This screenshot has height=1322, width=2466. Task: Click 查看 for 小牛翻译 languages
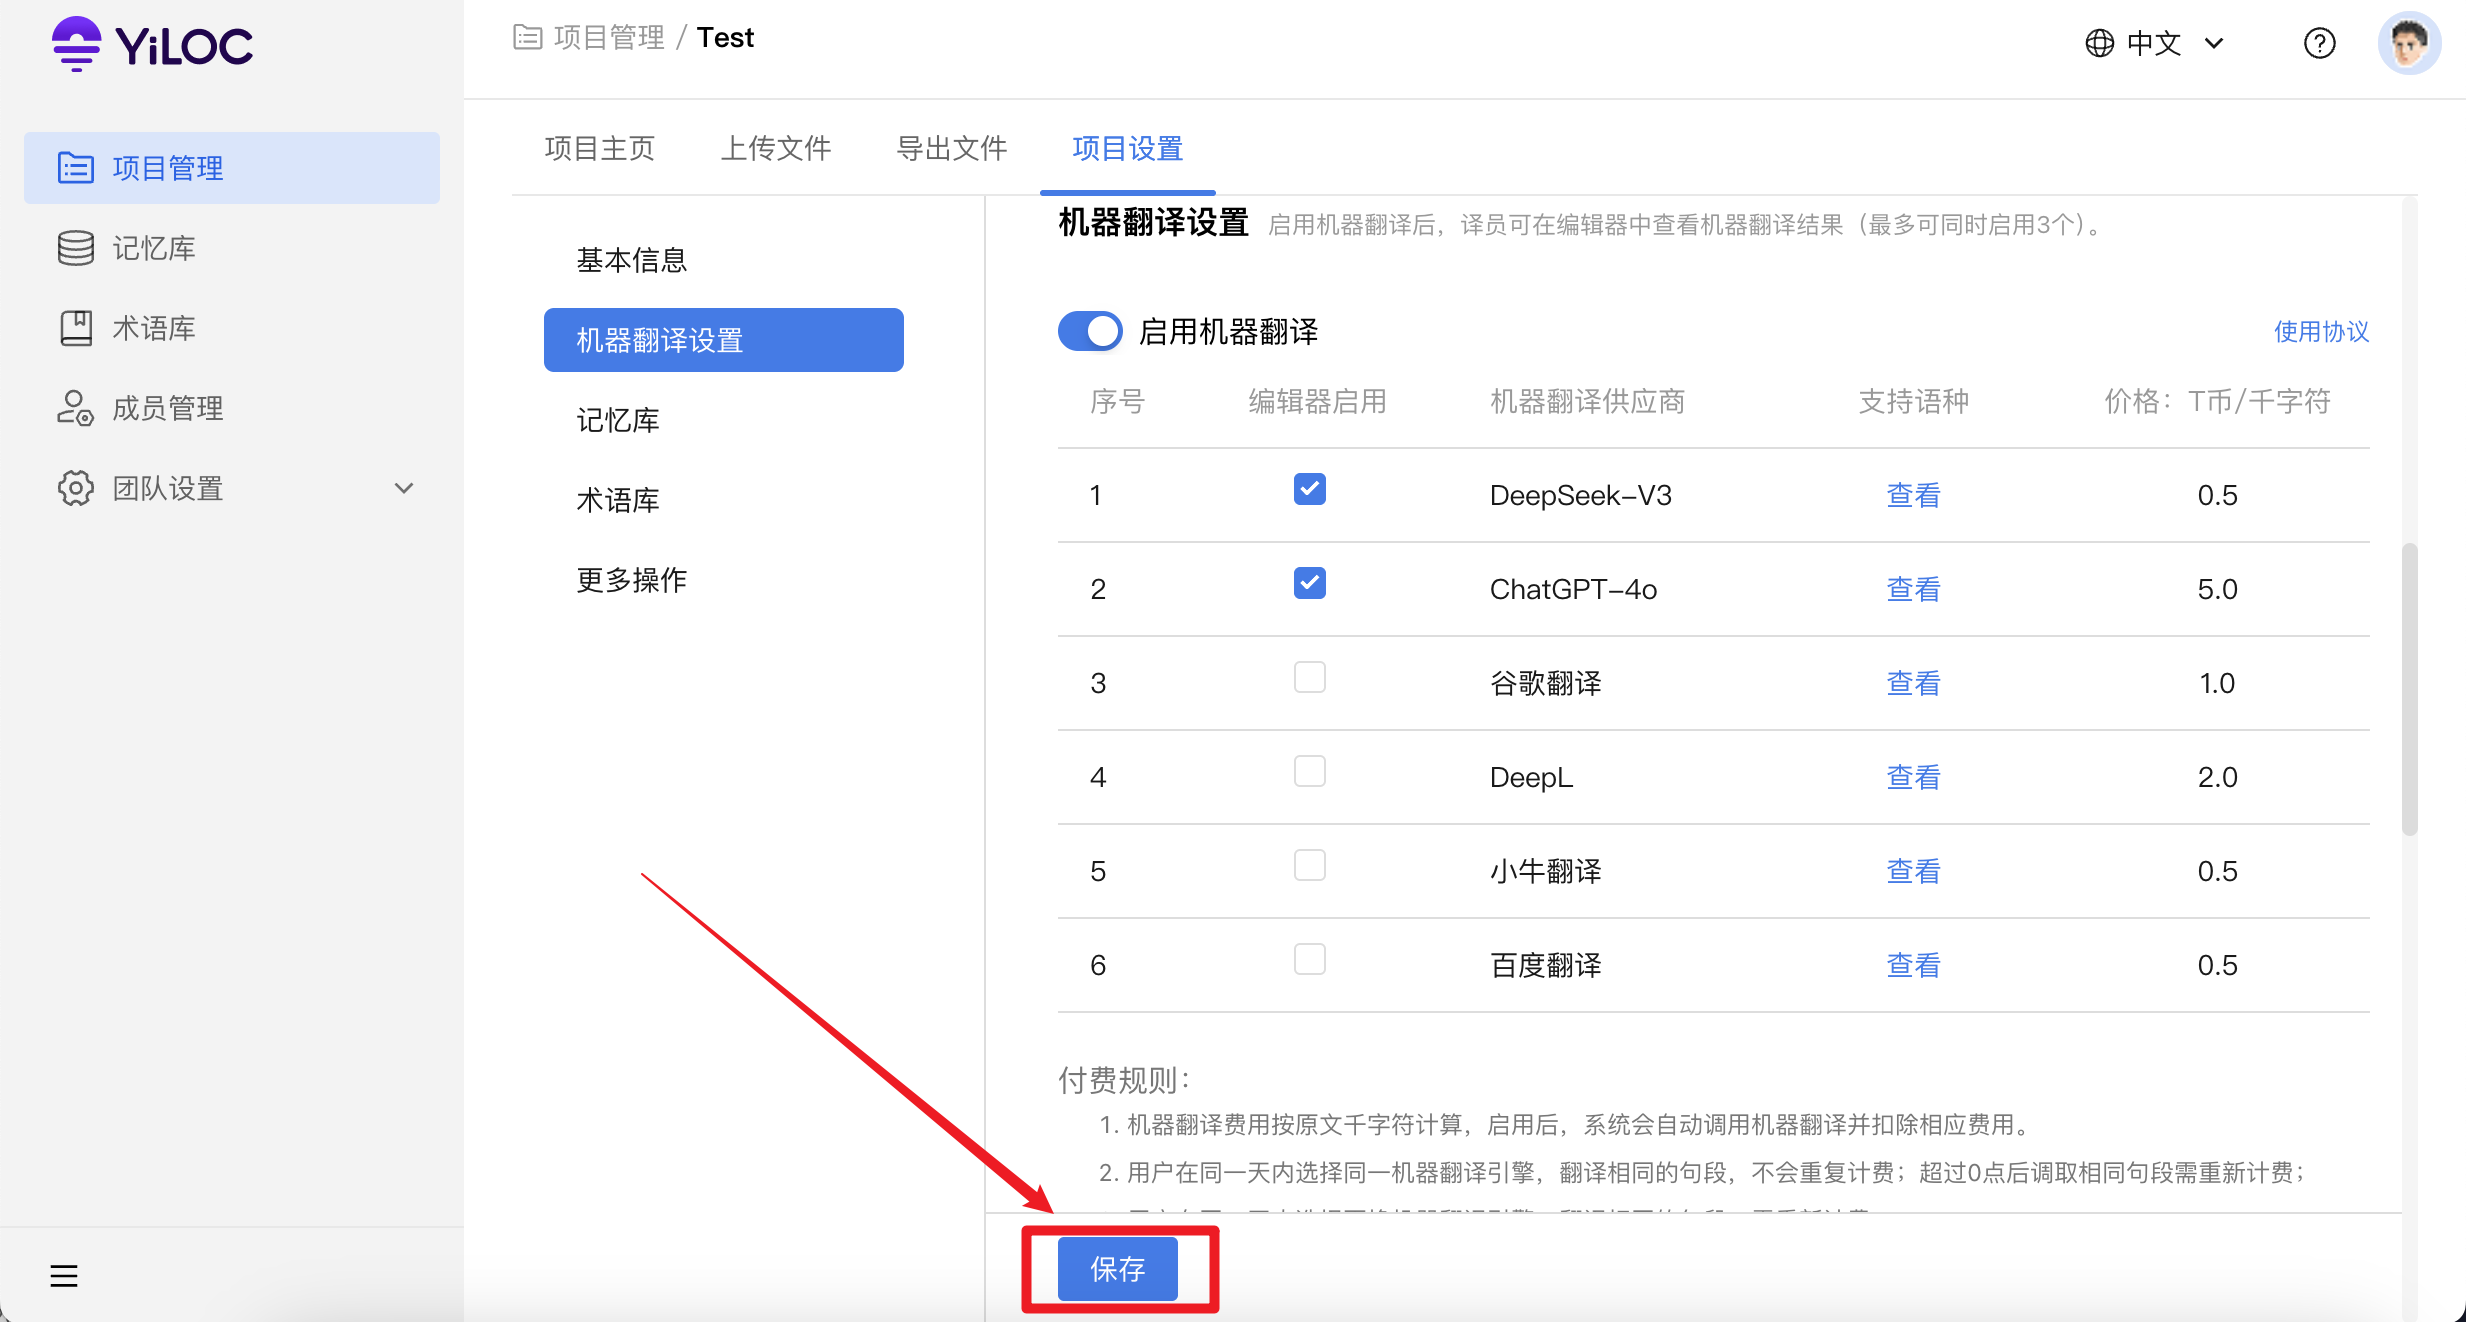[1913, 871]
